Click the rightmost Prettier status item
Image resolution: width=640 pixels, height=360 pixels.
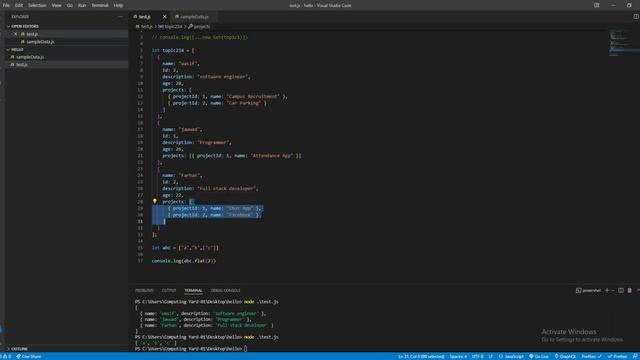click(x=618, y=356)
